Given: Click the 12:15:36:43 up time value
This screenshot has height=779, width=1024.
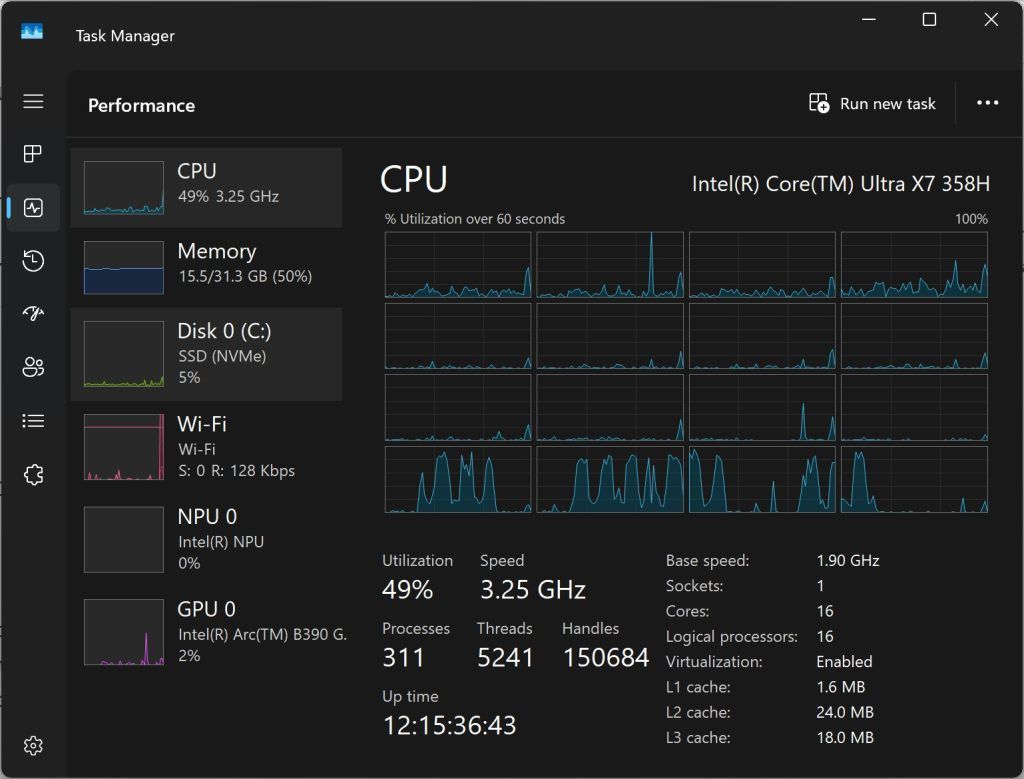Looking at the screenshot, I should [449, 725].
